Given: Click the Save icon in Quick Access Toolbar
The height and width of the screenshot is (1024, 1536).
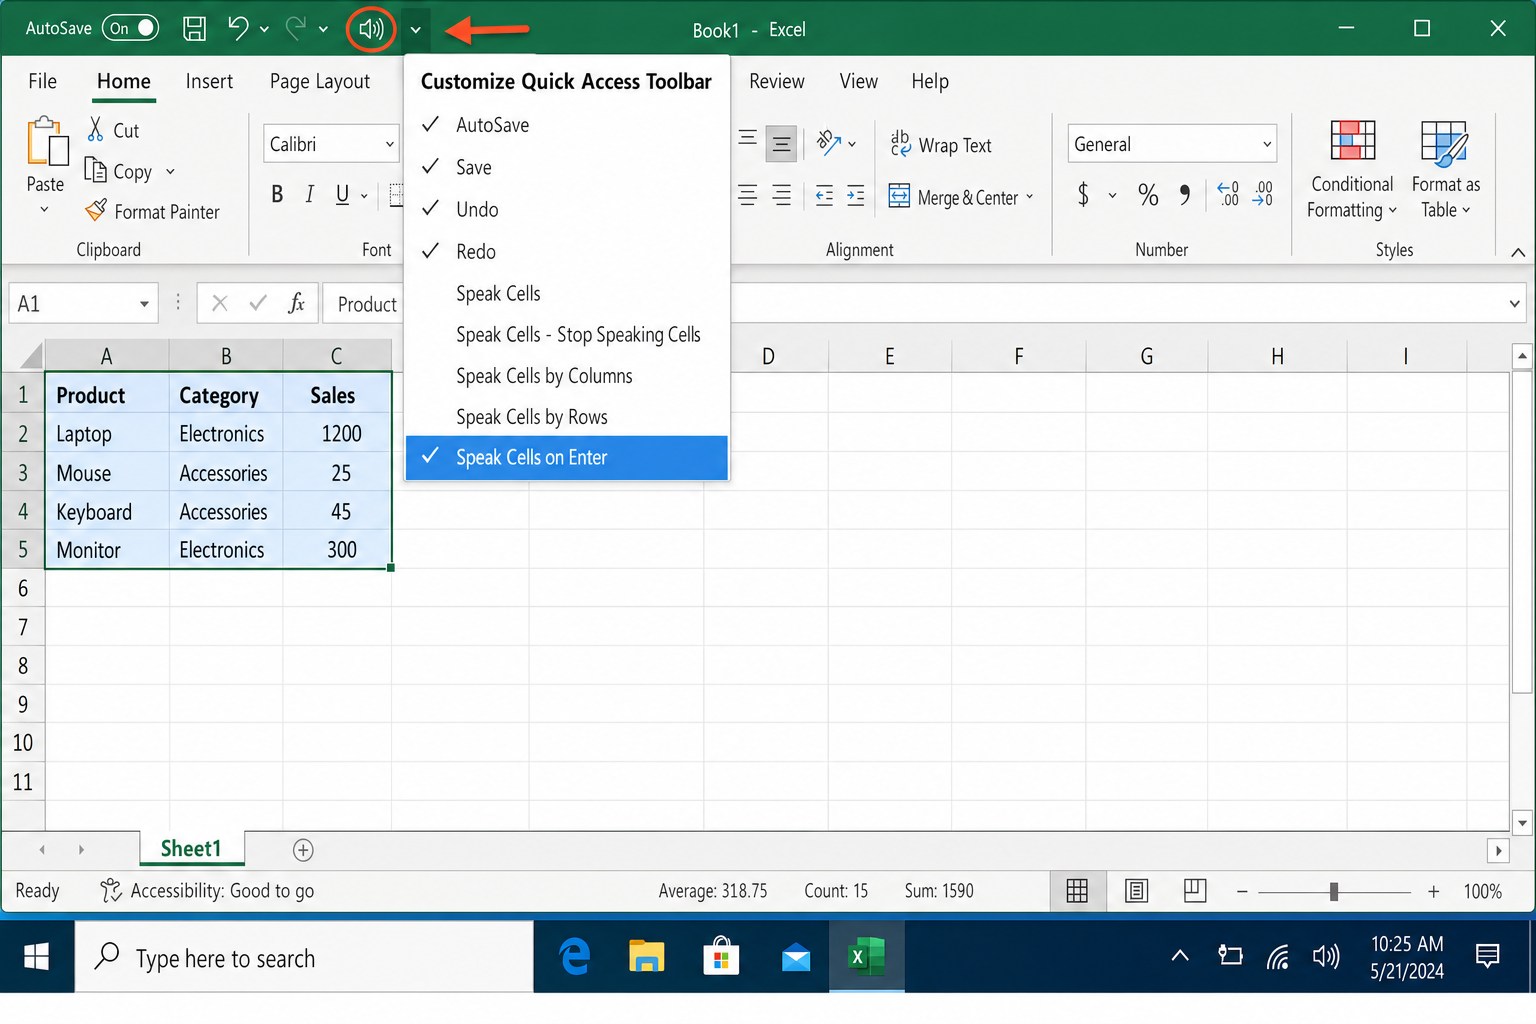Looking at the screenshot, I should 194,29.
